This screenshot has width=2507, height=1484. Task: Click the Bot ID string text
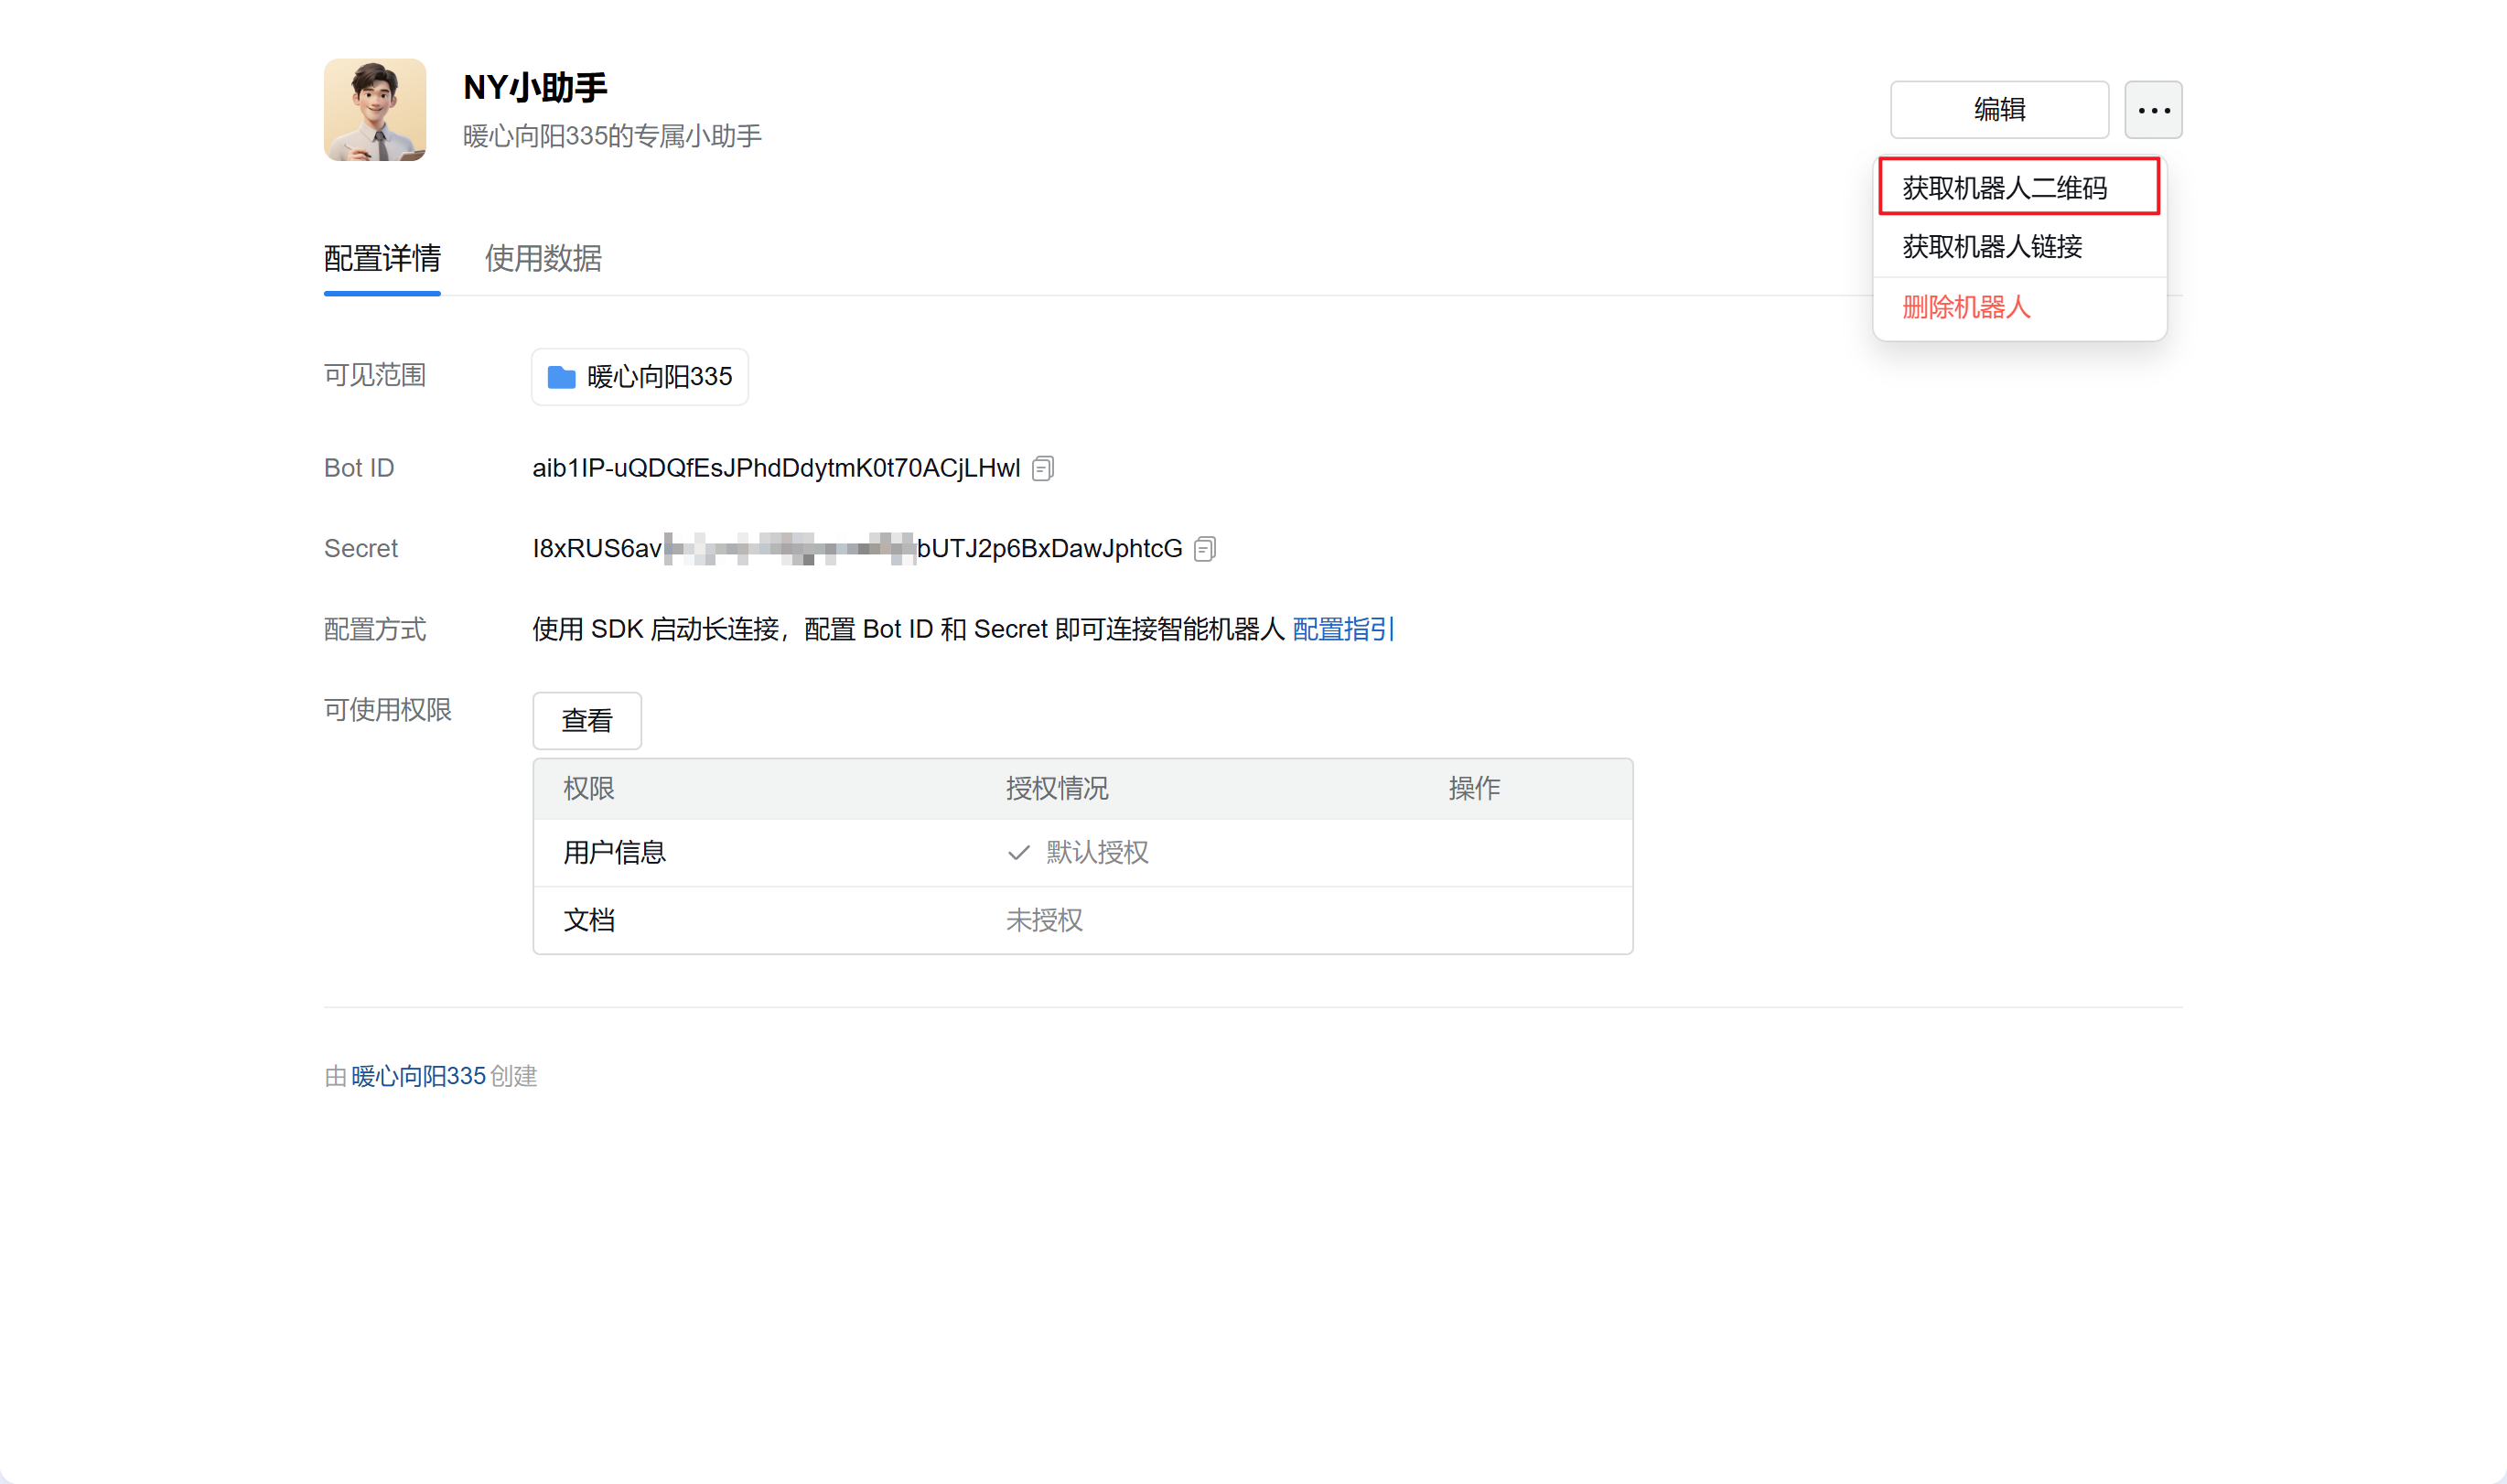[775, 468]
